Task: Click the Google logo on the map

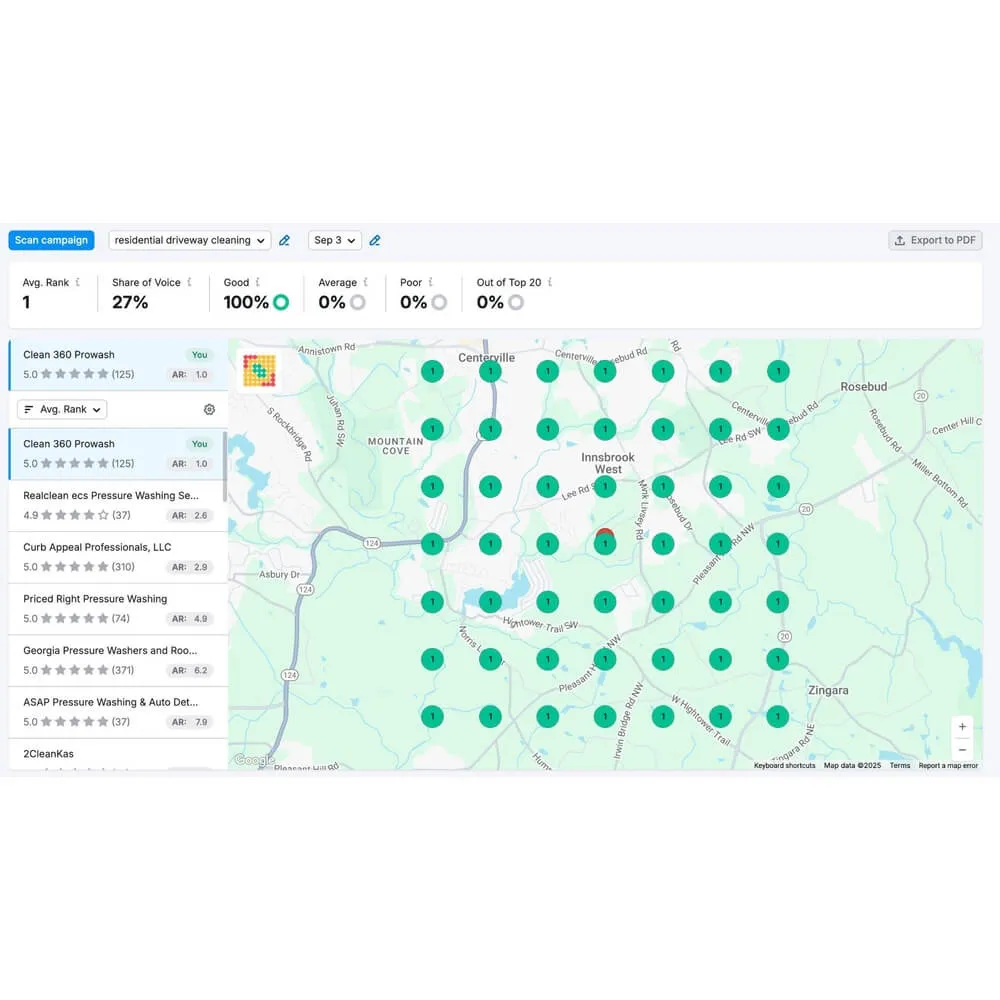Action: (254, 760)
